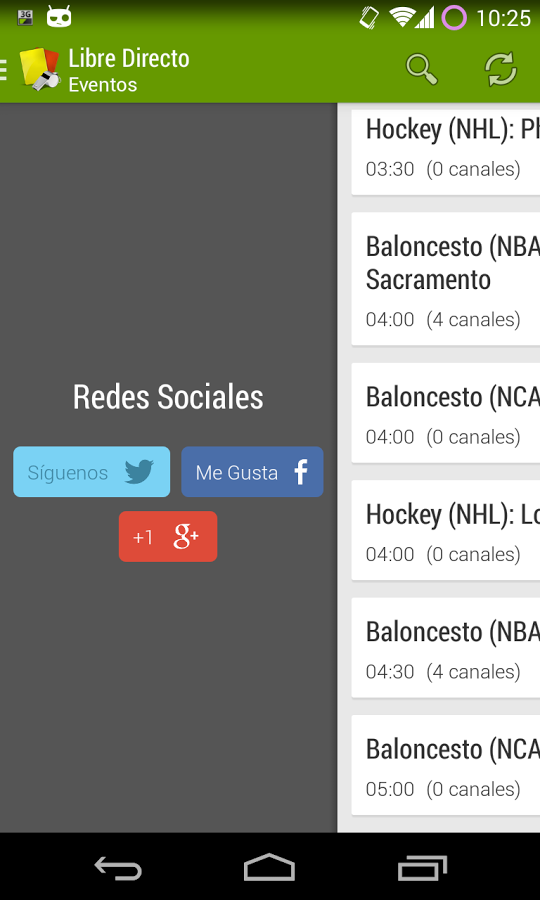Tap the hamburger menu icon
Viewport: 540px width, 900px height.
3,69
